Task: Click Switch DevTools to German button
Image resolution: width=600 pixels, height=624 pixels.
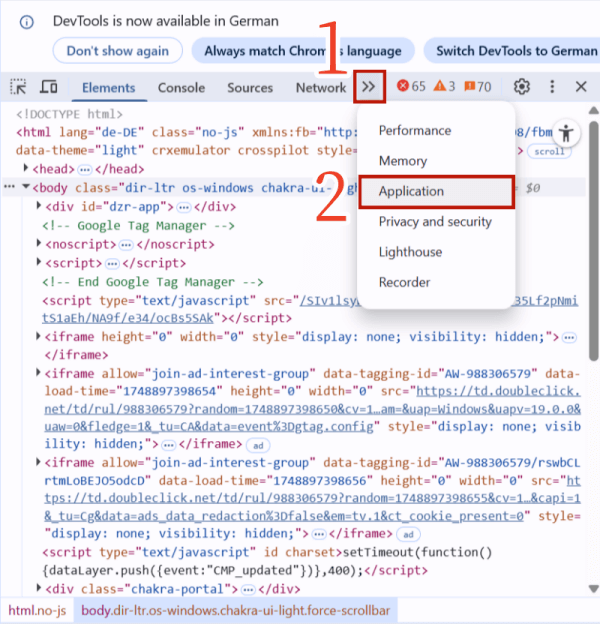Action: 513,51
